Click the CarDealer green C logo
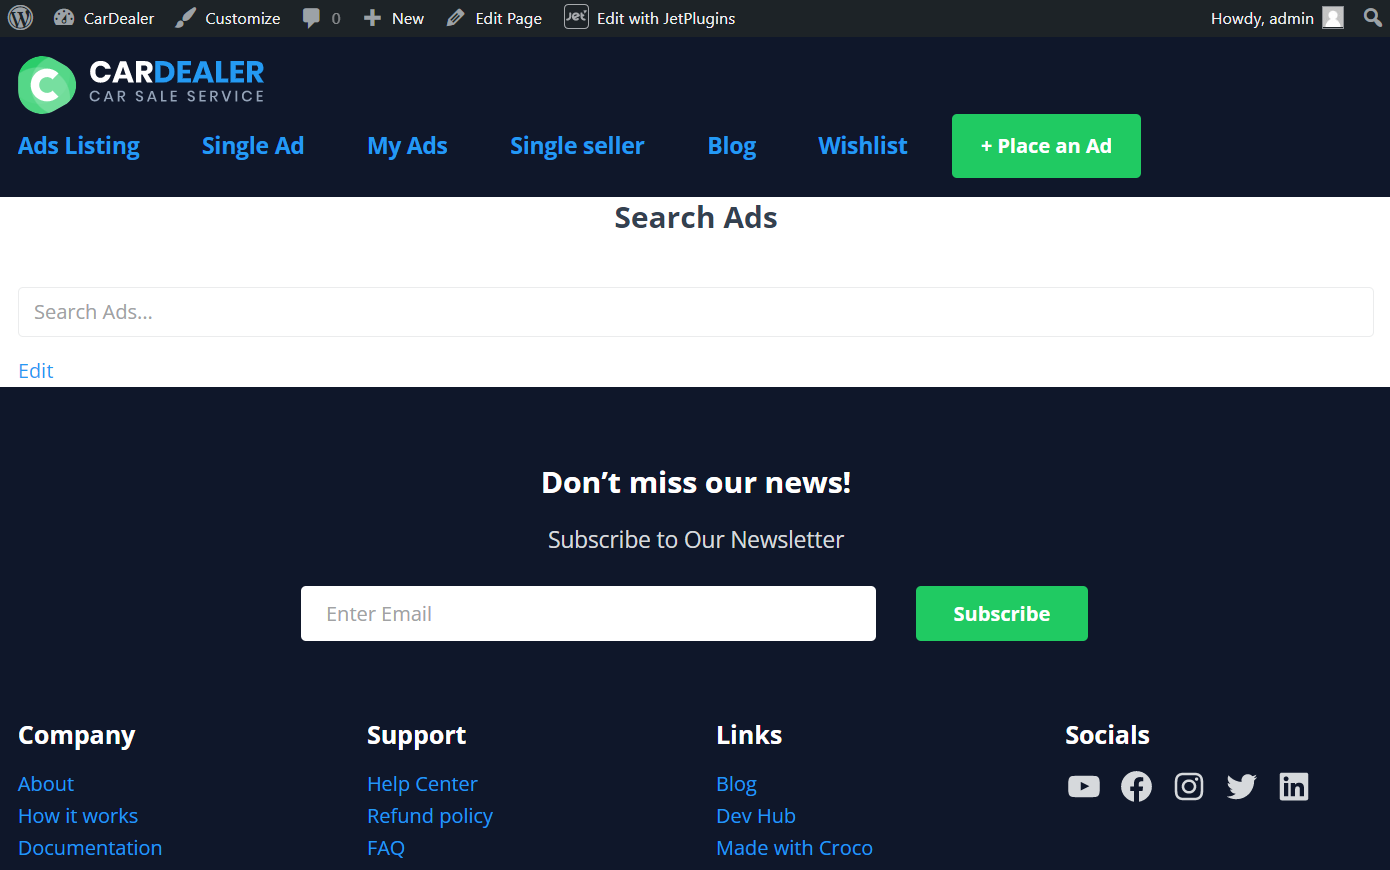1390x870 pixels. (x=47, y=85)
